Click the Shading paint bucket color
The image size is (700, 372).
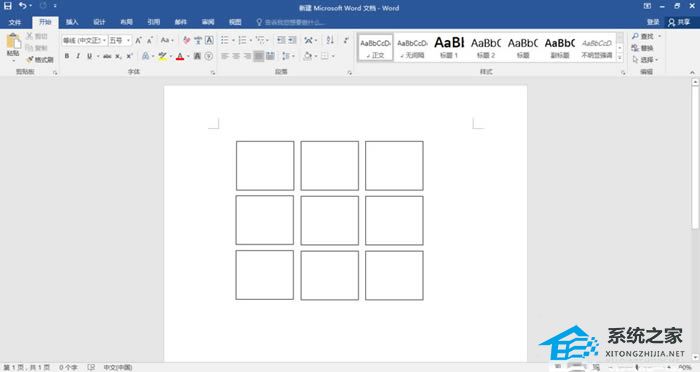tap(308, 56)
